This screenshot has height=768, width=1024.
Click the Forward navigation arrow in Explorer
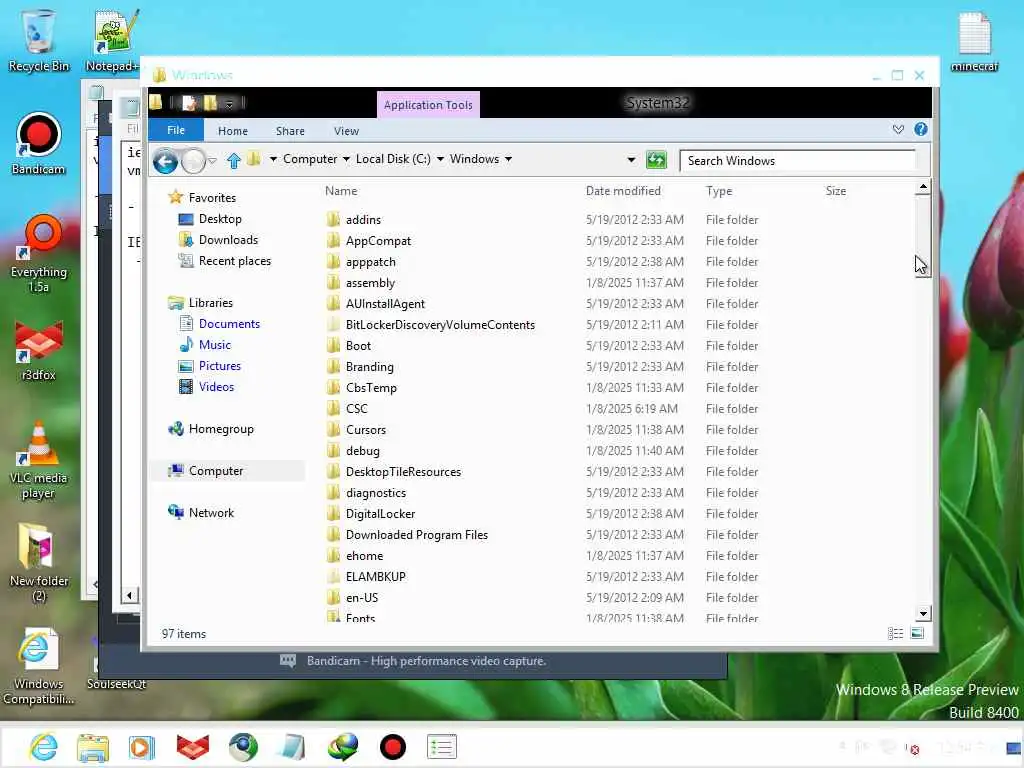click(x=193, y=161)
